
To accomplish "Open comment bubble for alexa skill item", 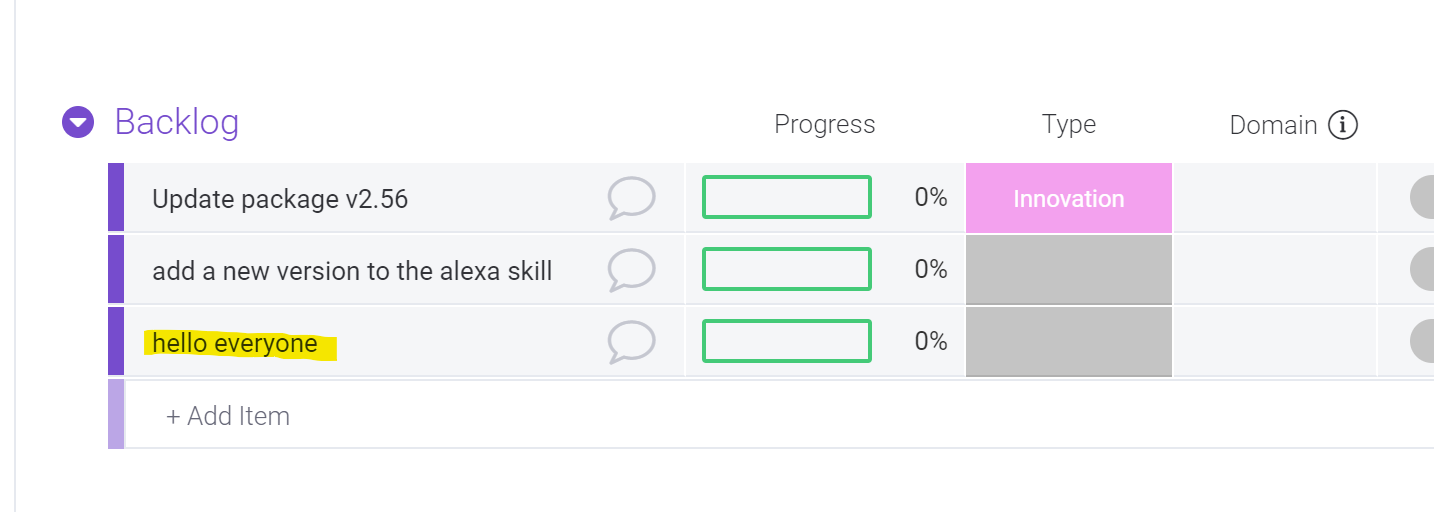I will tap(631, 269).
